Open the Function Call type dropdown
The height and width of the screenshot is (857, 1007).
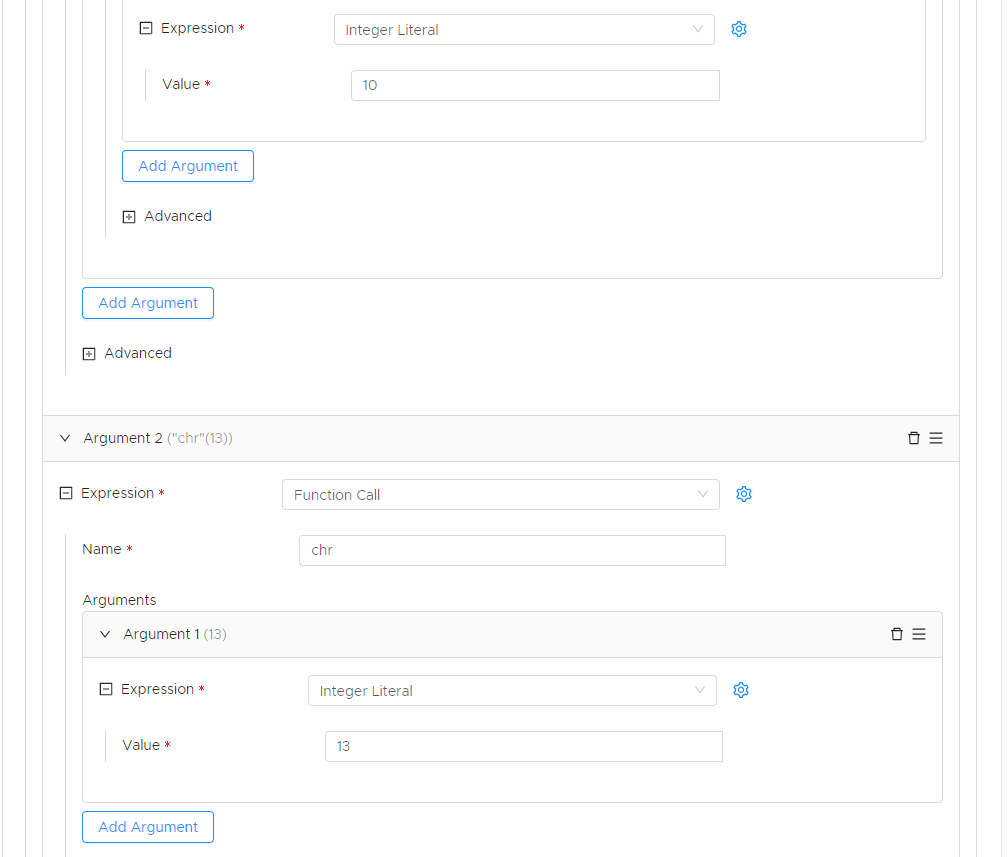point(500,494)
